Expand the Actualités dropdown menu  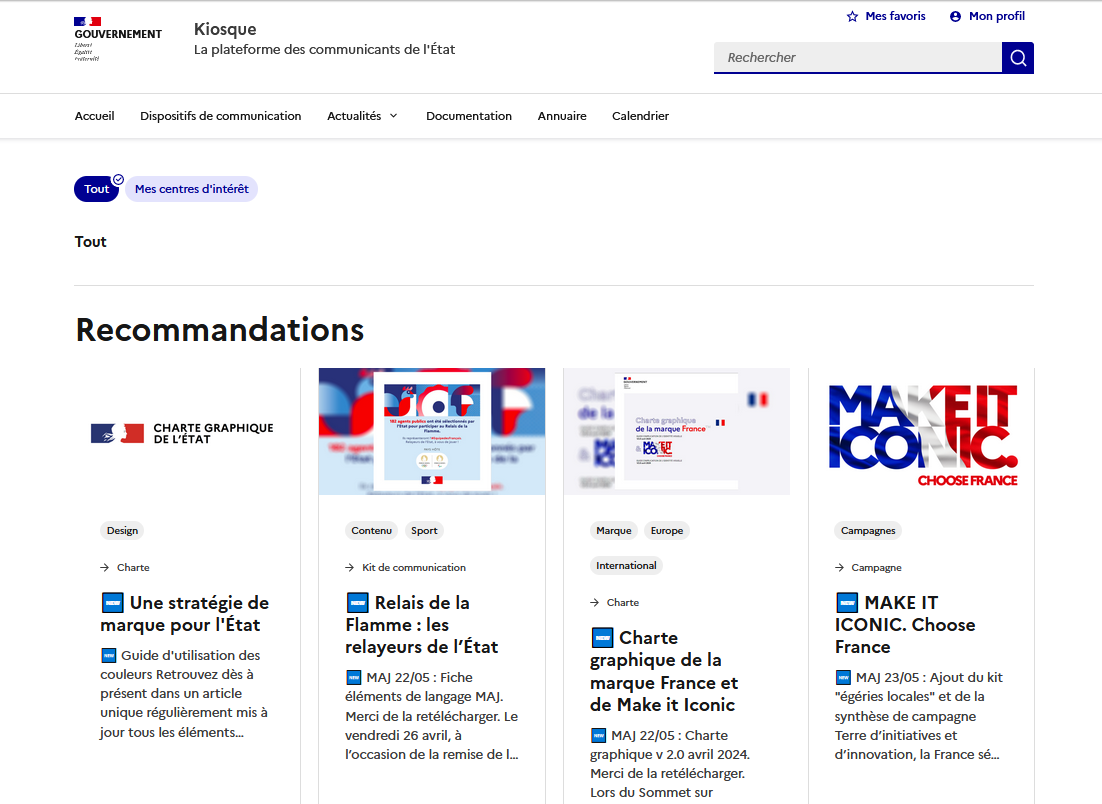coord(362,116)
